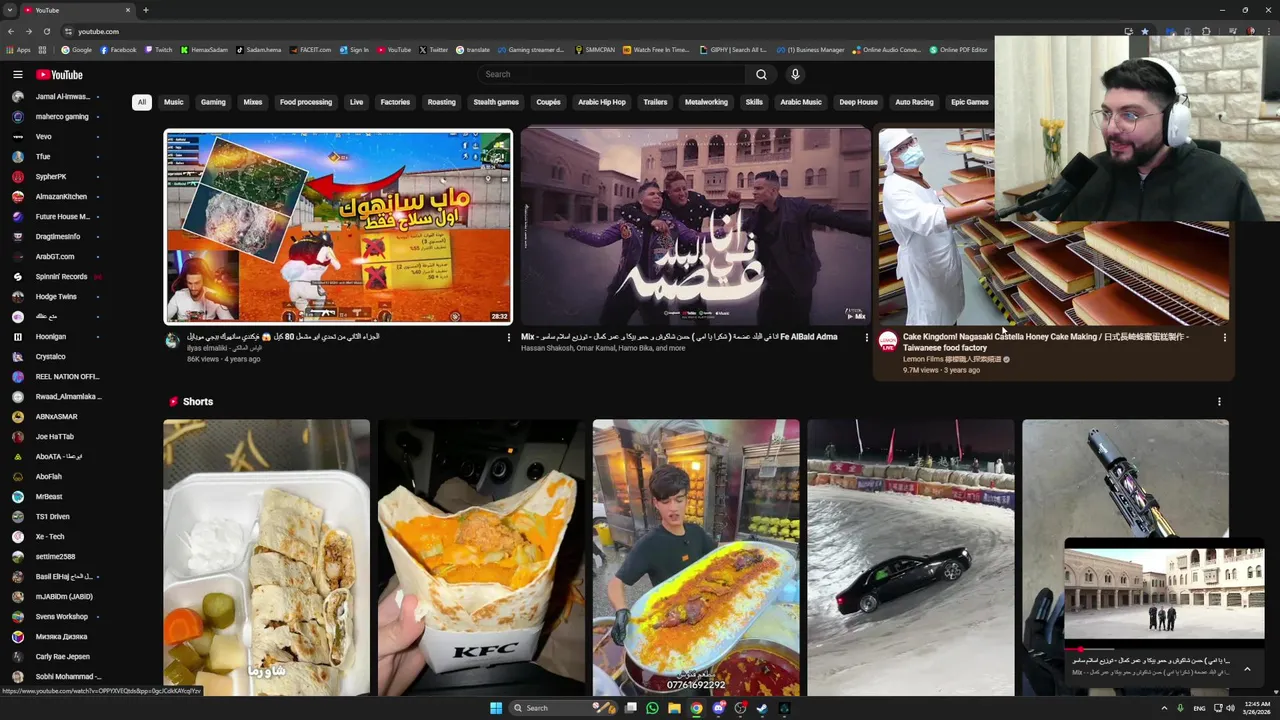Open tab search dropdown in Chrome
The width and height of the screenshot is (1280, 720).
point(10,10)
